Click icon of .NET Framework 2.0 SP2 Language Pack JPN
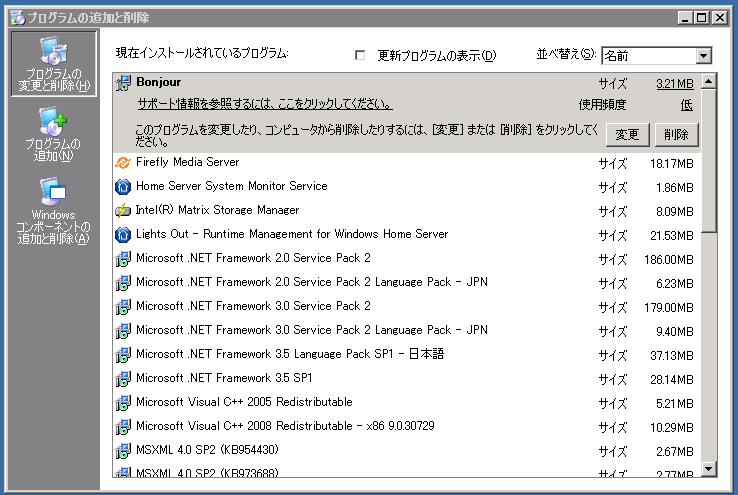 (x=123, y=283)
